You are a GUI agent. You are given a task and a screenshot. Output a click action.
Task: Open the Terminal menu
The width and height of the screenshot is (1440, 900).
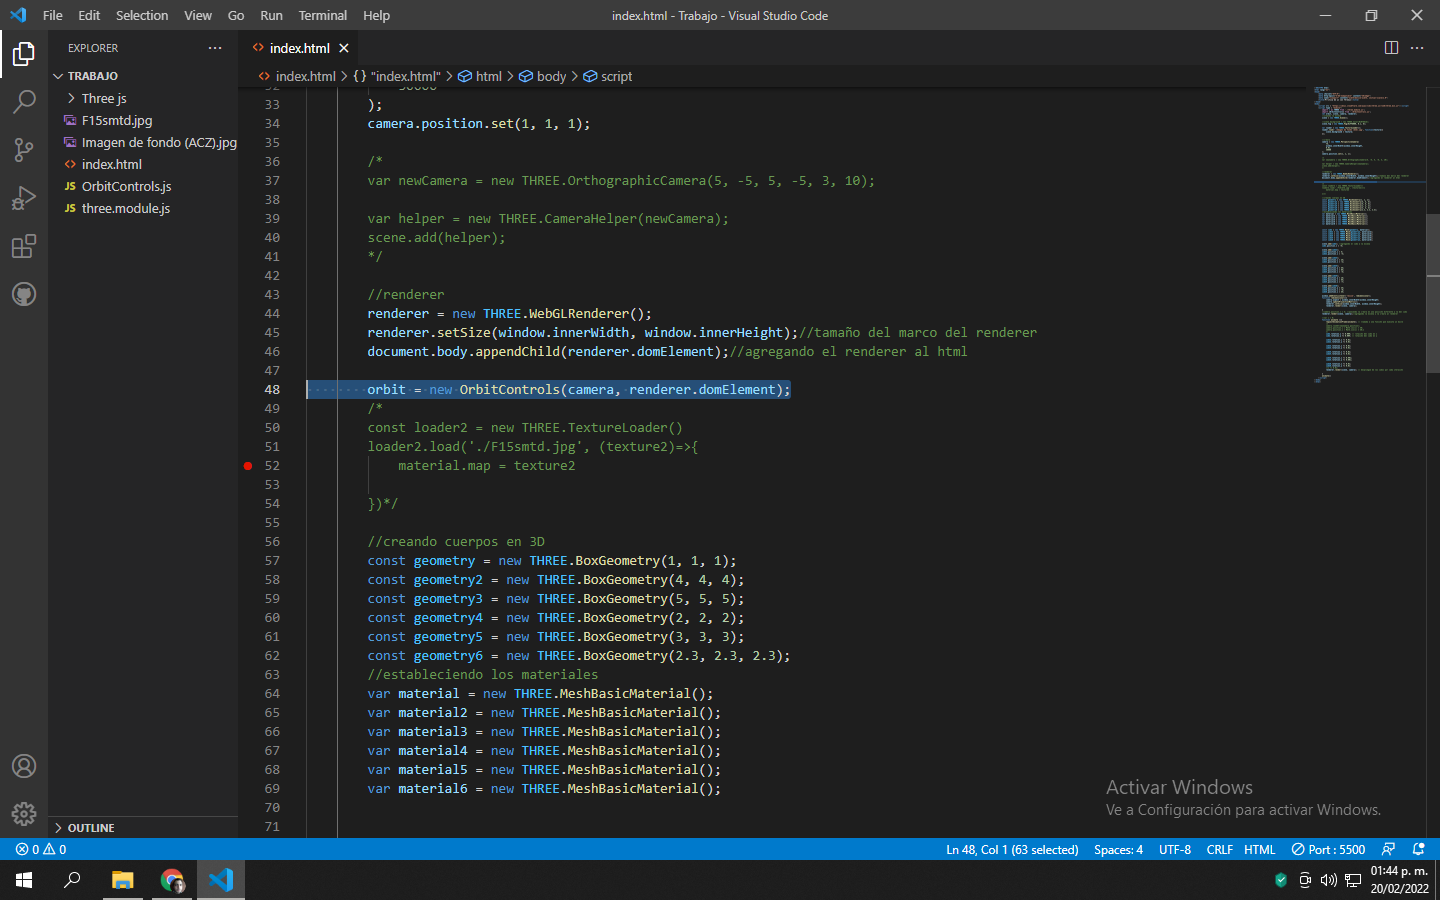point(323,15)
